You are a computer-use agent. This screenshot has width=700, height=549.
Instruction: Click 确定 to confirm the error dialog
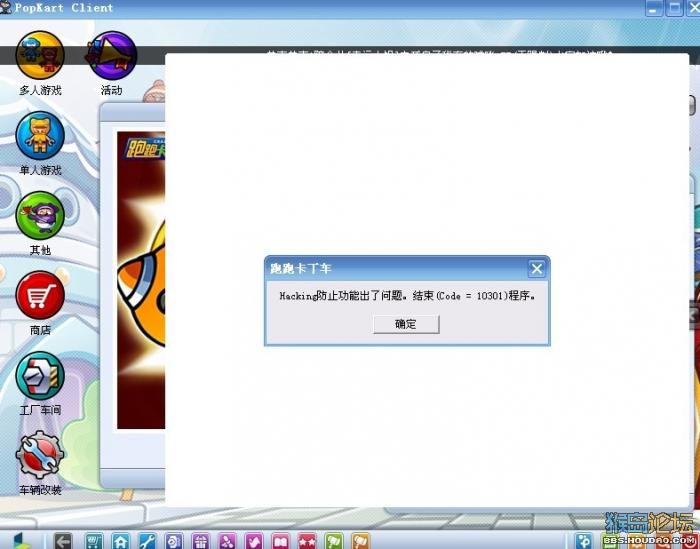(406, 324)
